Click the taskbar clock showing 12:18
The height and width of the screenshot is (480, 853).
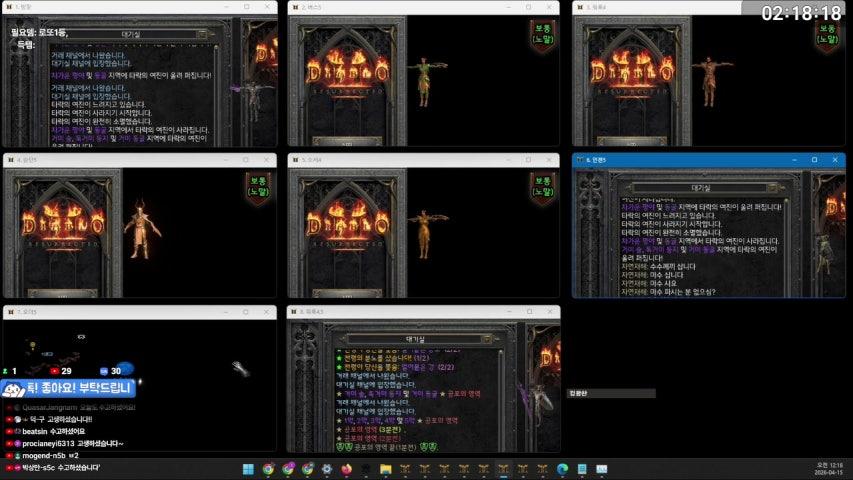(829, 469)
